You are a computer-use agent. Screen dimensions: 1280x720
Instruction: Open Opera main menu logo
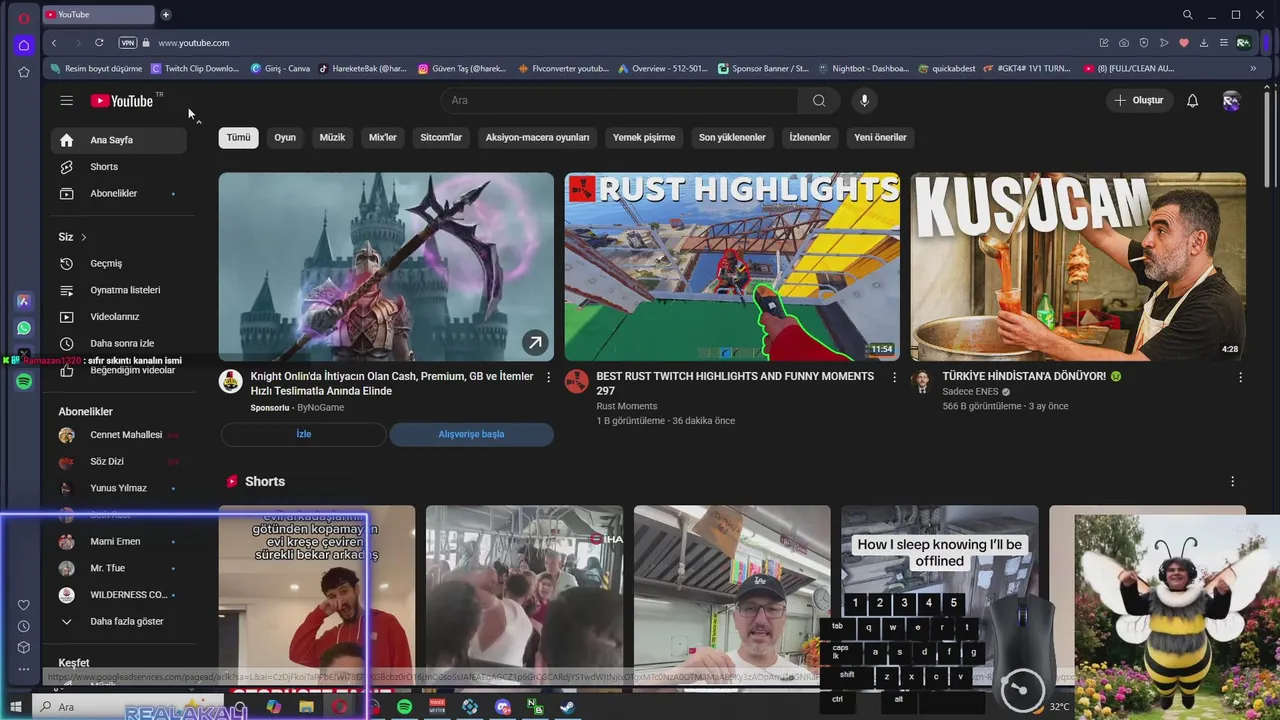pyautogui.click(x=24, y=18)
